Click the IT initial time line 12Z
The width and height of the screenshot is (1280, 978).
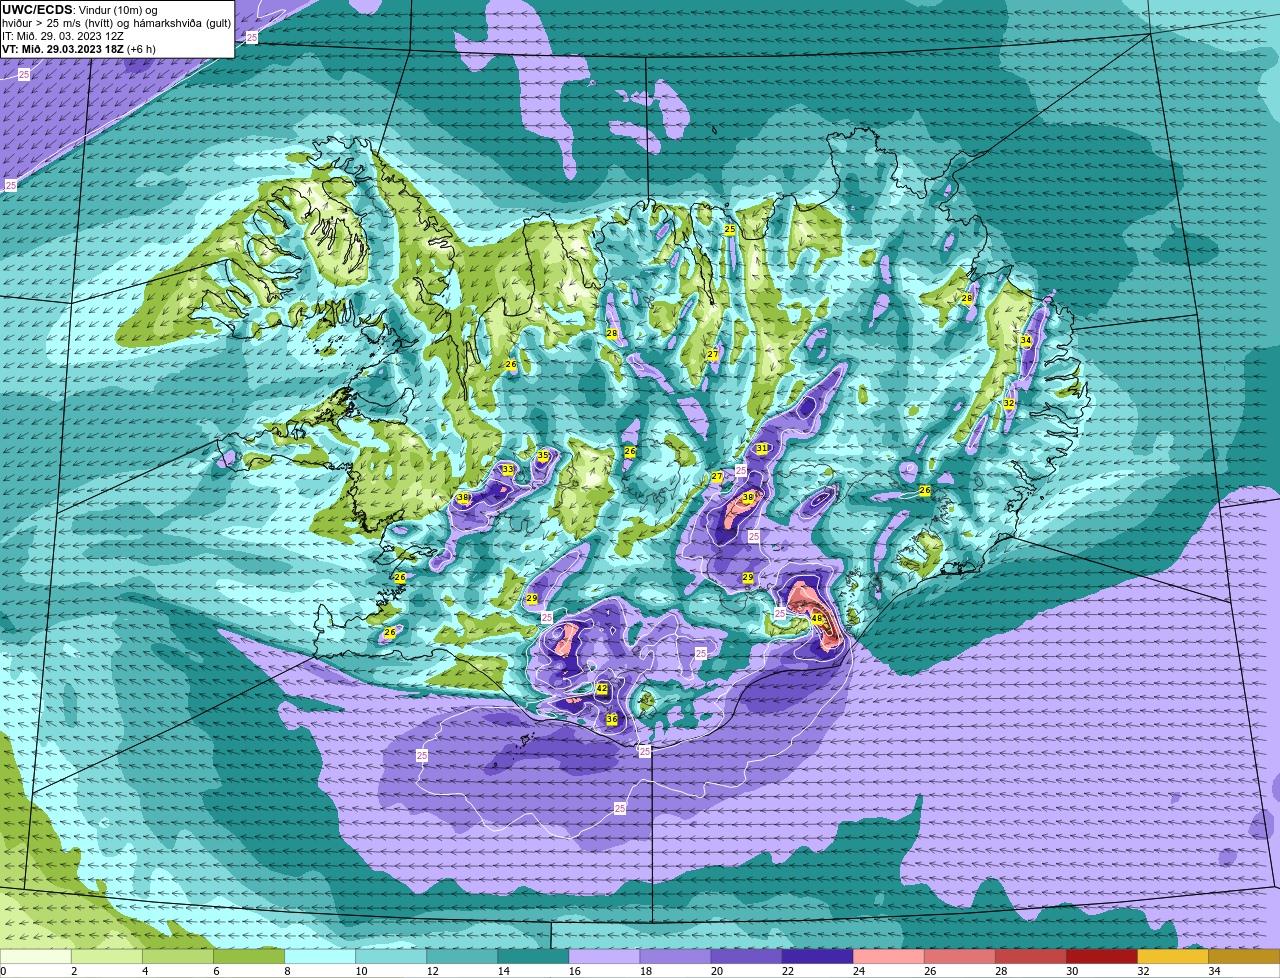tap(63, 36)
